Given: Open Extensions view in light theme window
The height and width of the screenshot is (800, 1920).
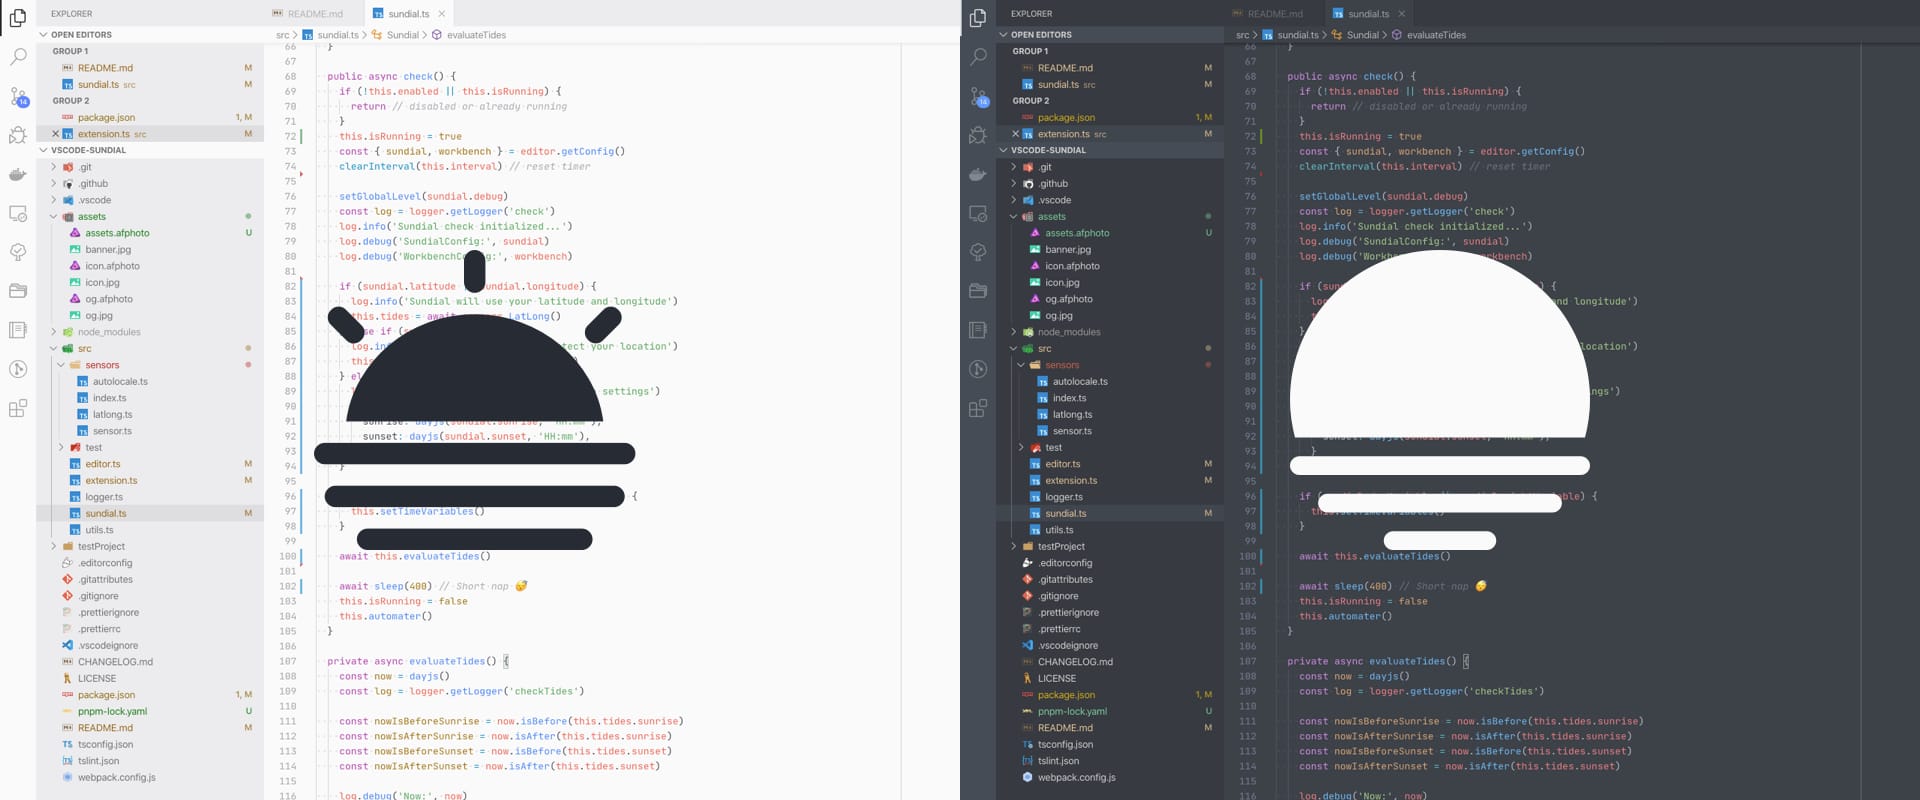Looking at the screenshot, I should (18, 408).
